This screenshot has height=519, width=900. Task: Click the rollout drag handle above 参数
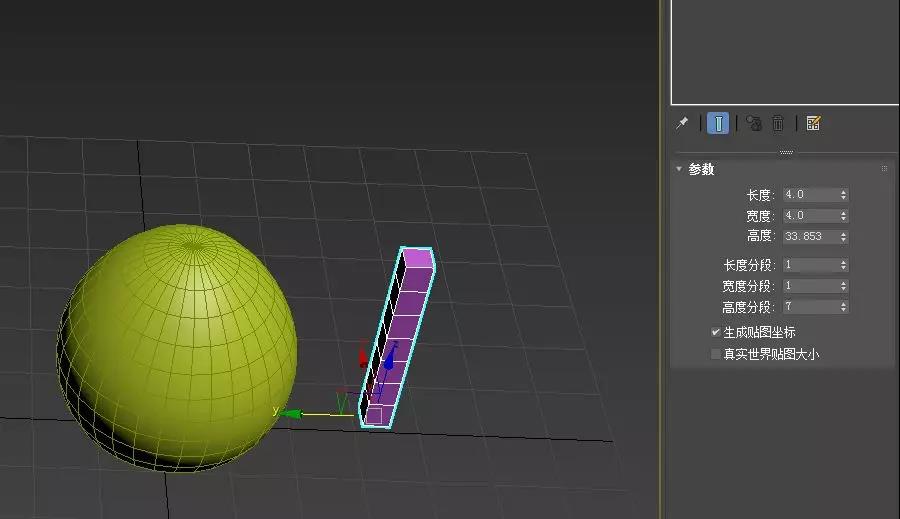[x=786, y=152]
